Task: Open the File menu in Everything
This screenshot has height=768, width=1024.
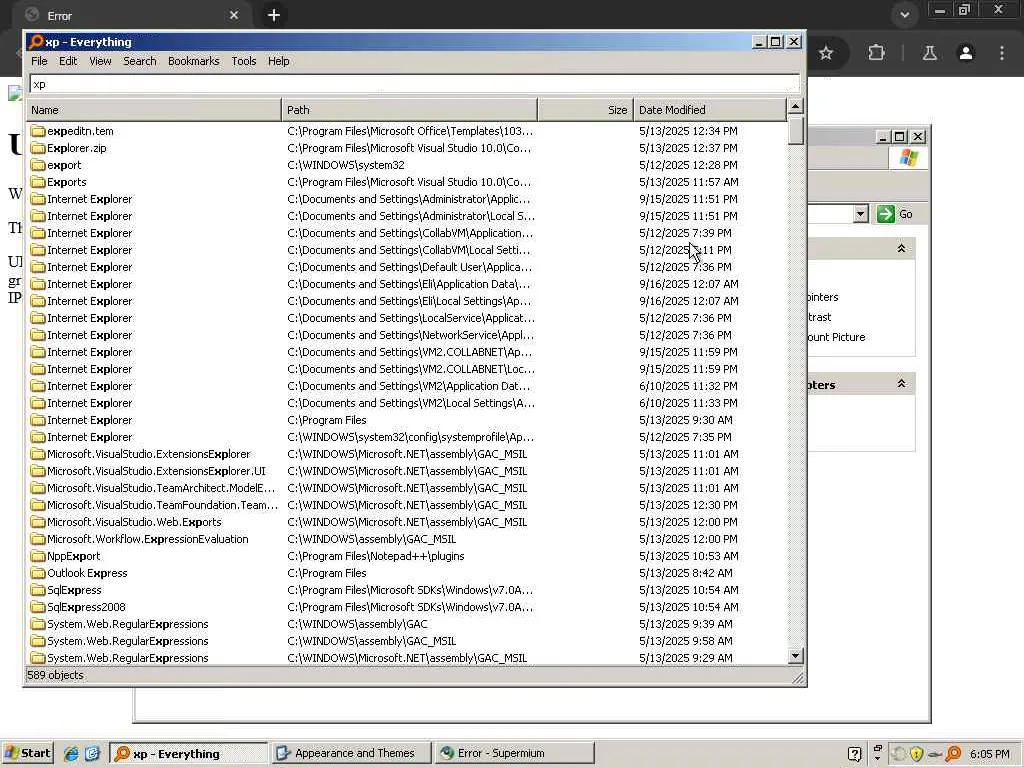Action: click(x=39, y=61)
